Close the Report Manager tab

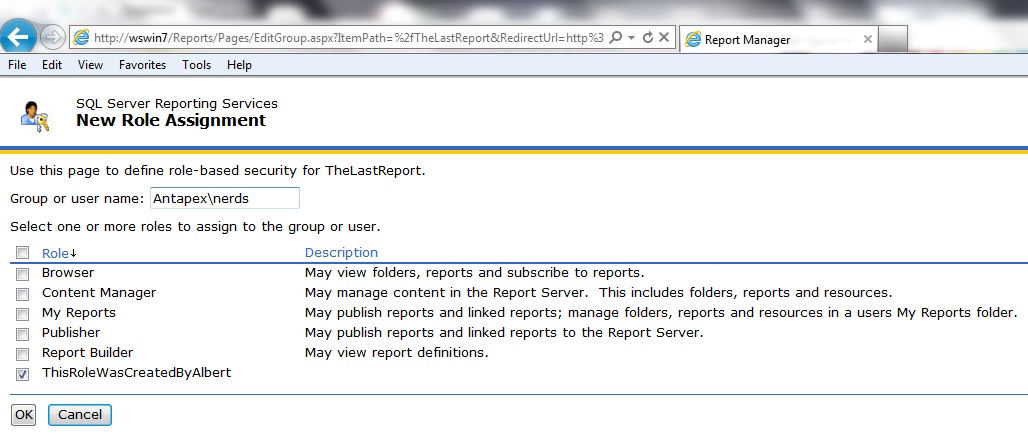867,40
